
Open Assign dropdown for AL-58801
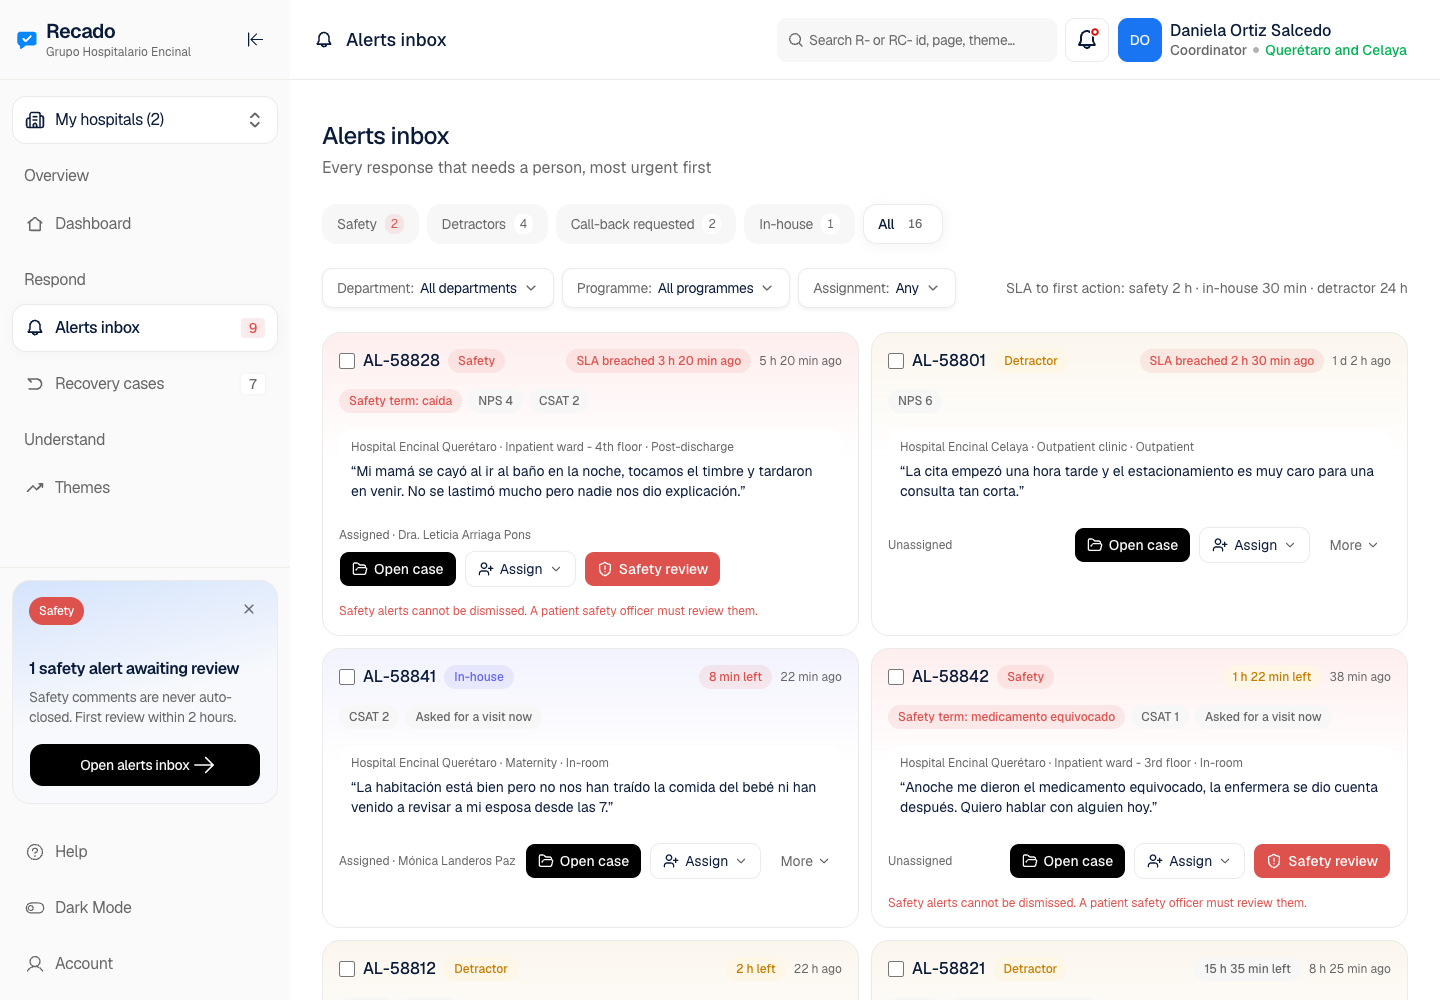[1254, 545]
